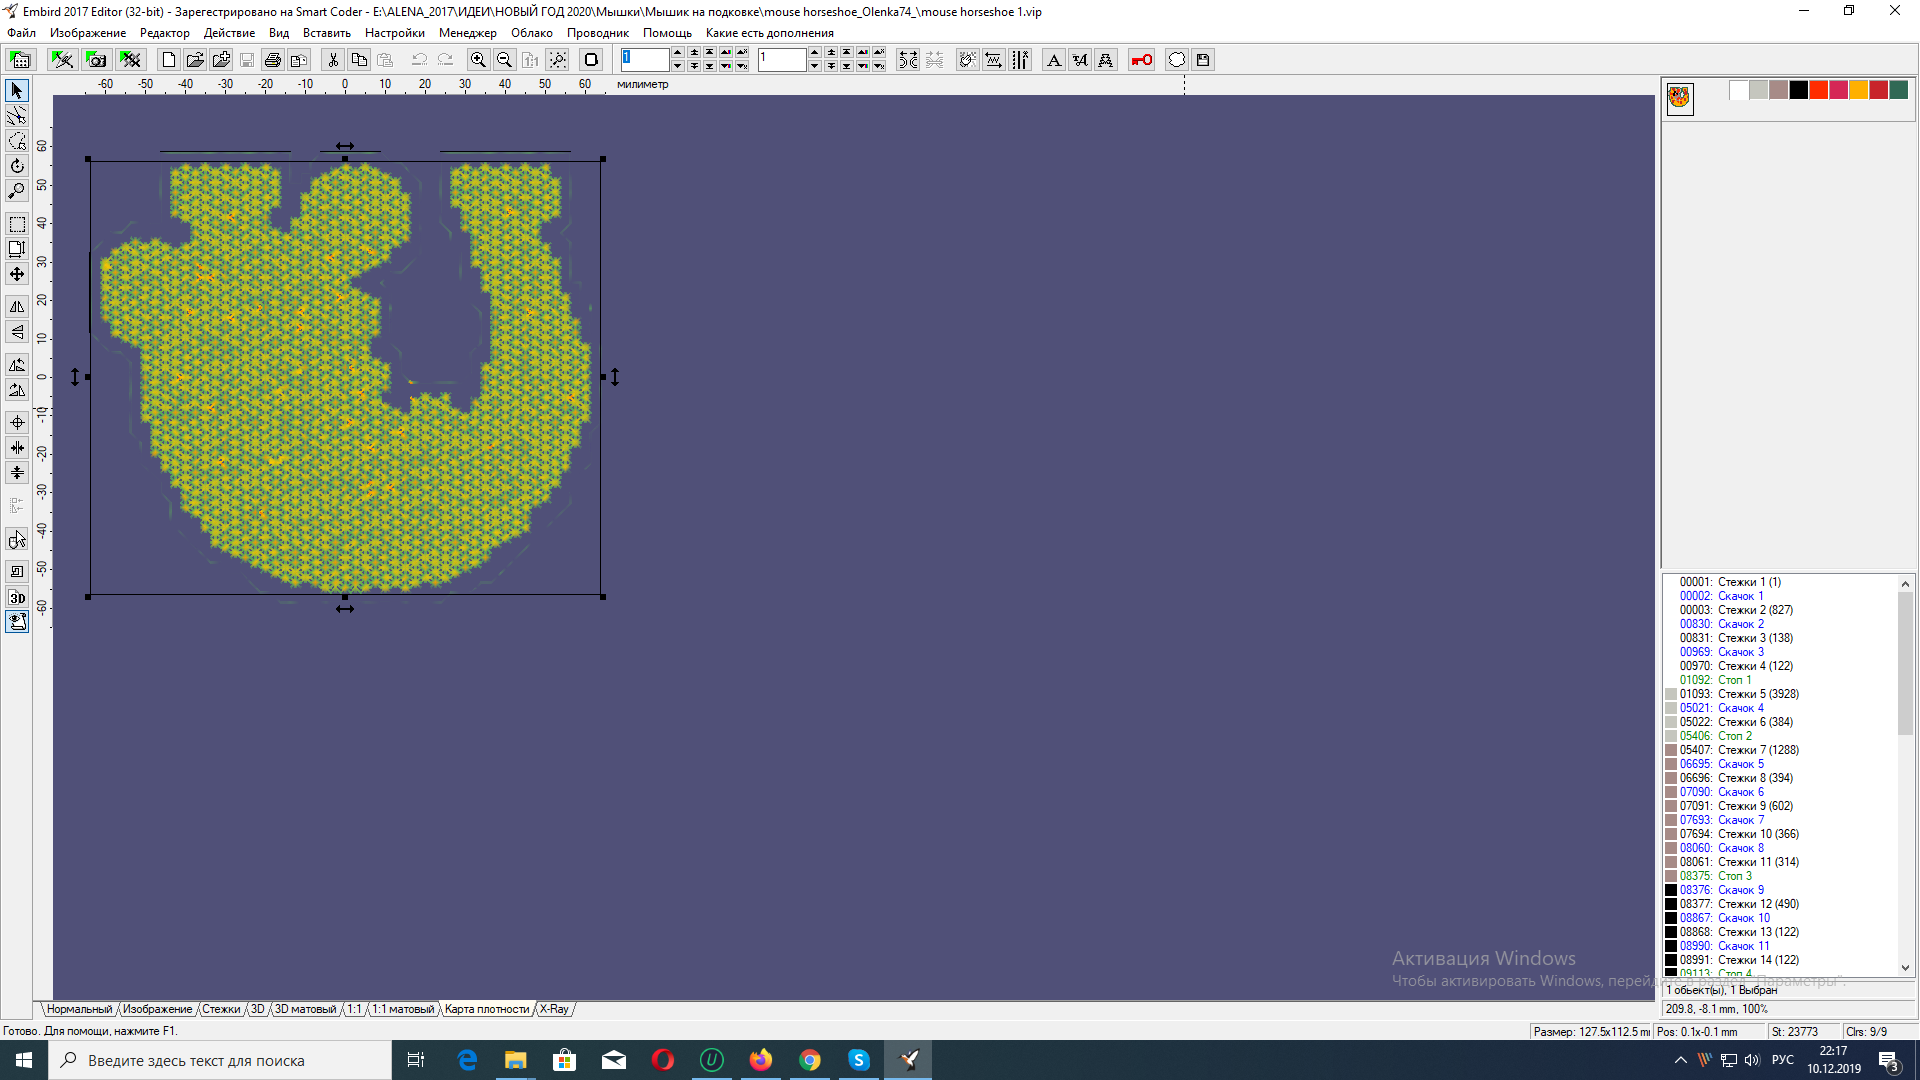Open the lettering tool letter A icon

[1054, 60]
